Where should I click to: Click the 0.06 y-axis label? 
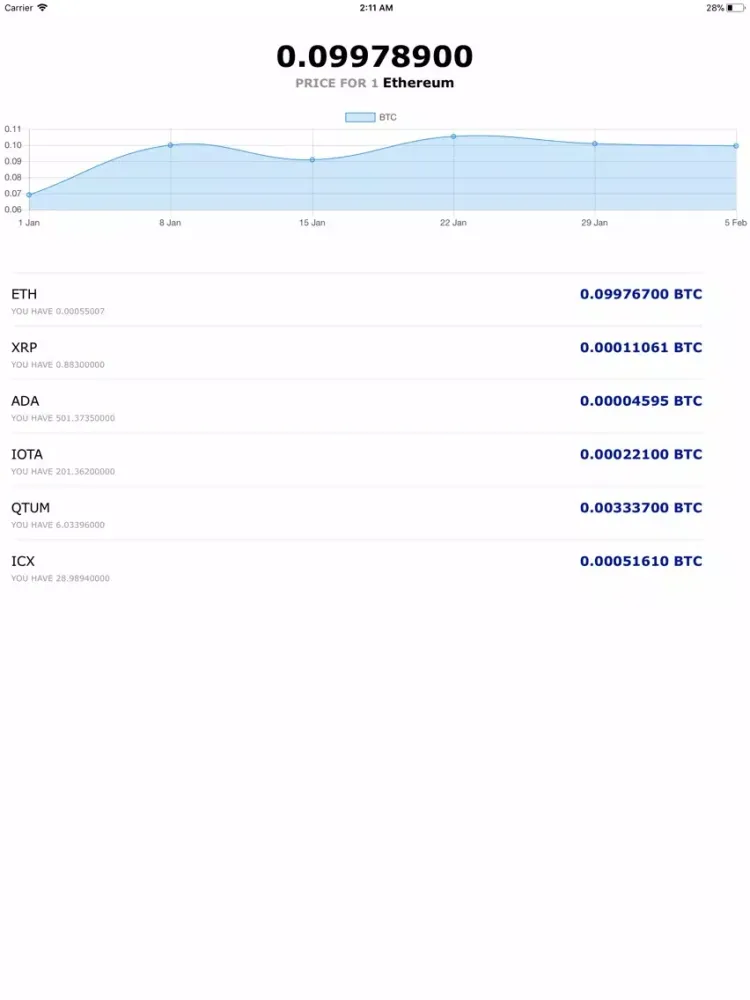point(13,209)
